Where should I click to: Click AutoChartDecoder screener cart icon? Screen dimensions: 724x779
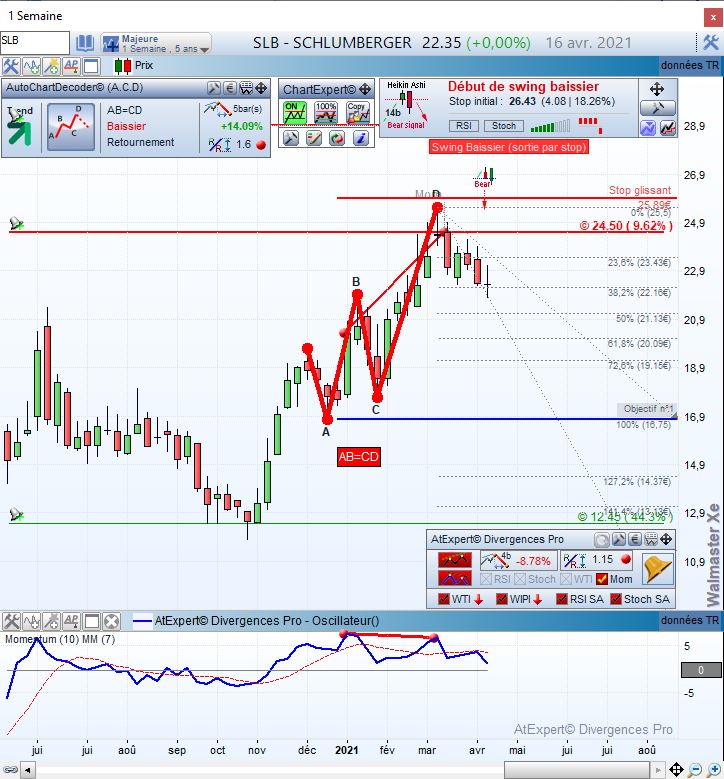click(246, 88)
